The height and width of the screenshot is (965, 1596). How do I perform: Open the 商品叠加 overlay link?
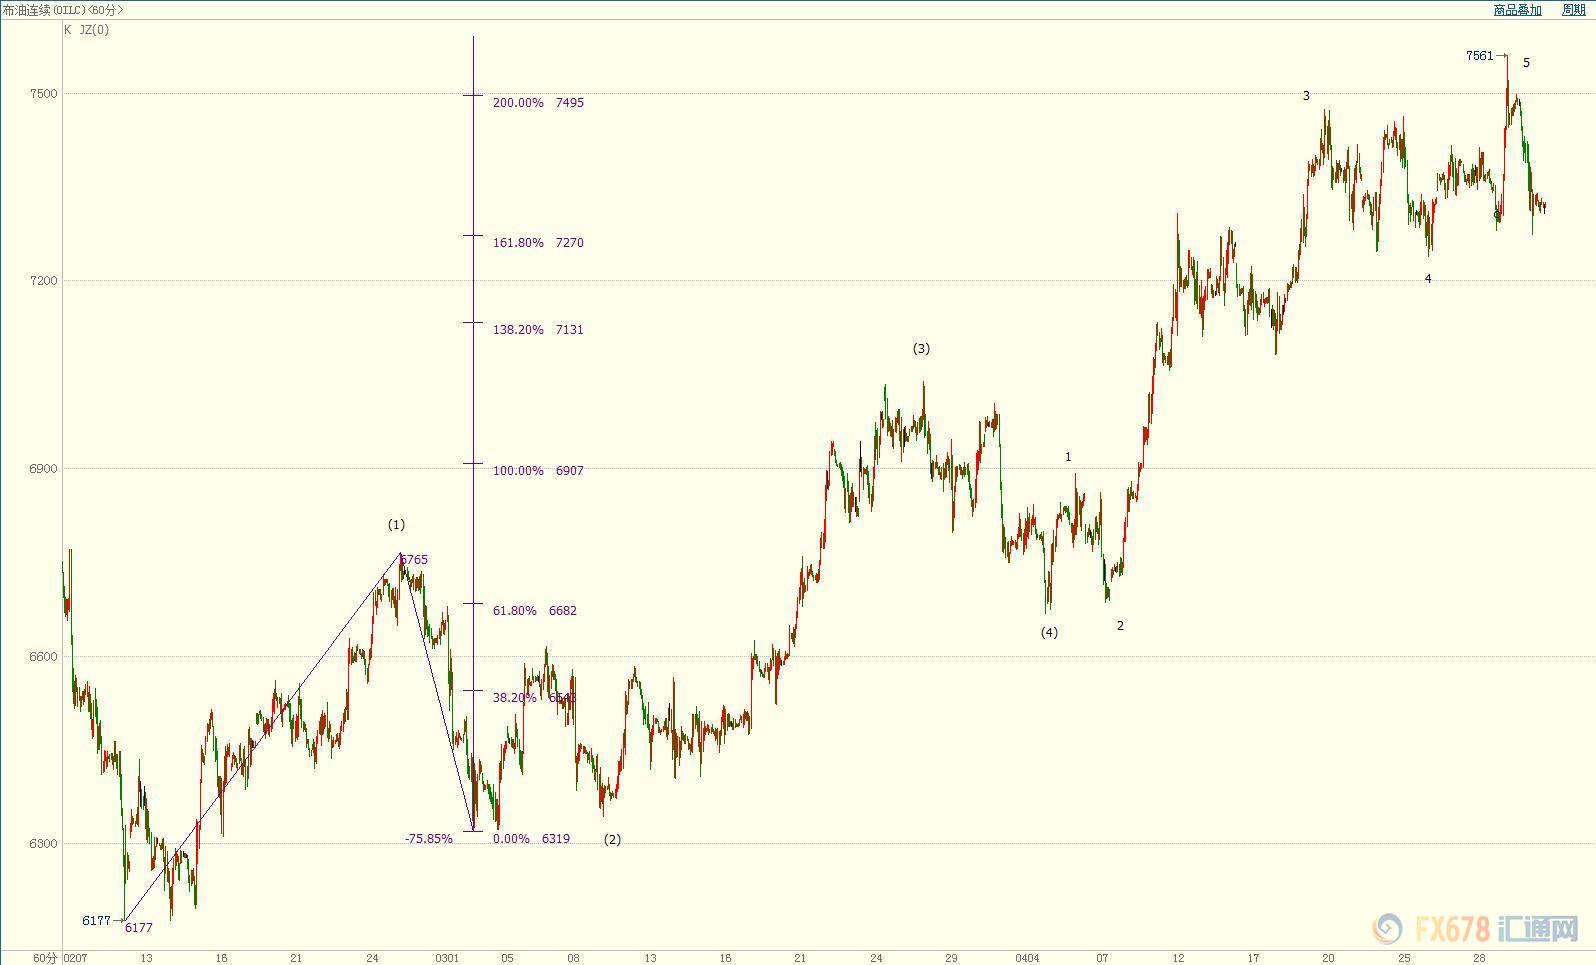1517,10
